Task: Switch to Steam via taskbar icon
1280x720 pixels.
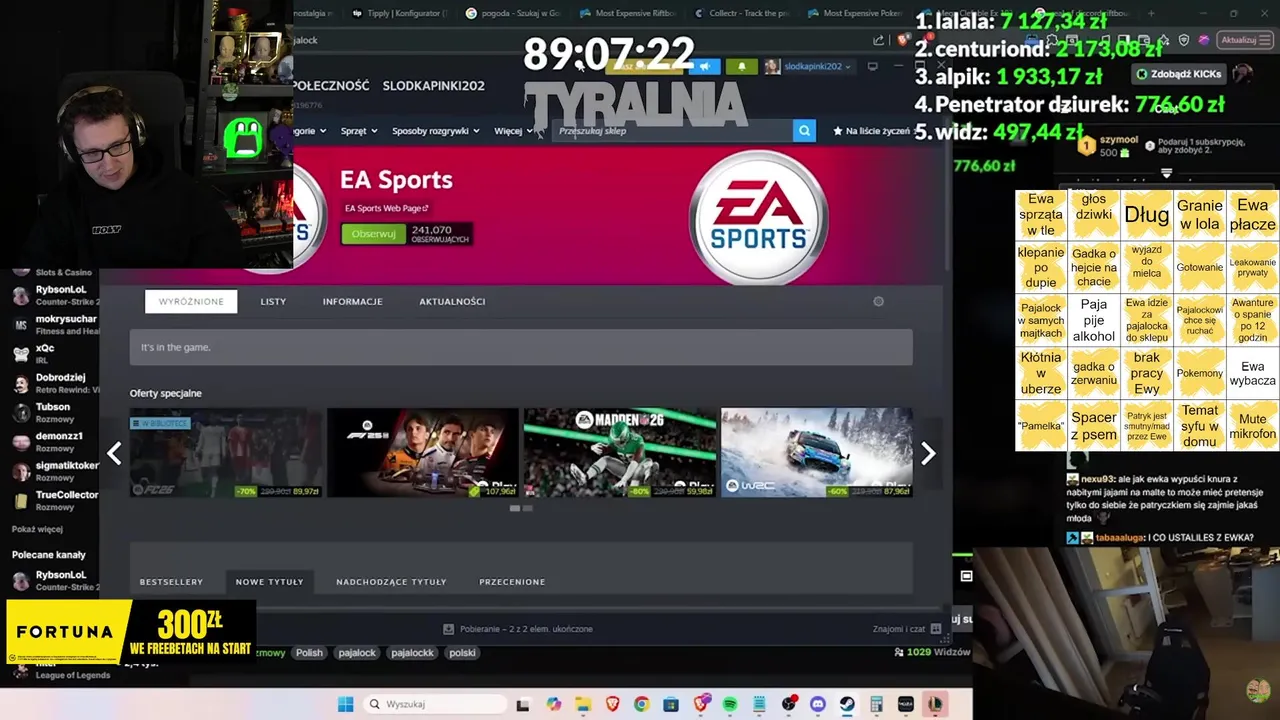Action: point(847,704)
